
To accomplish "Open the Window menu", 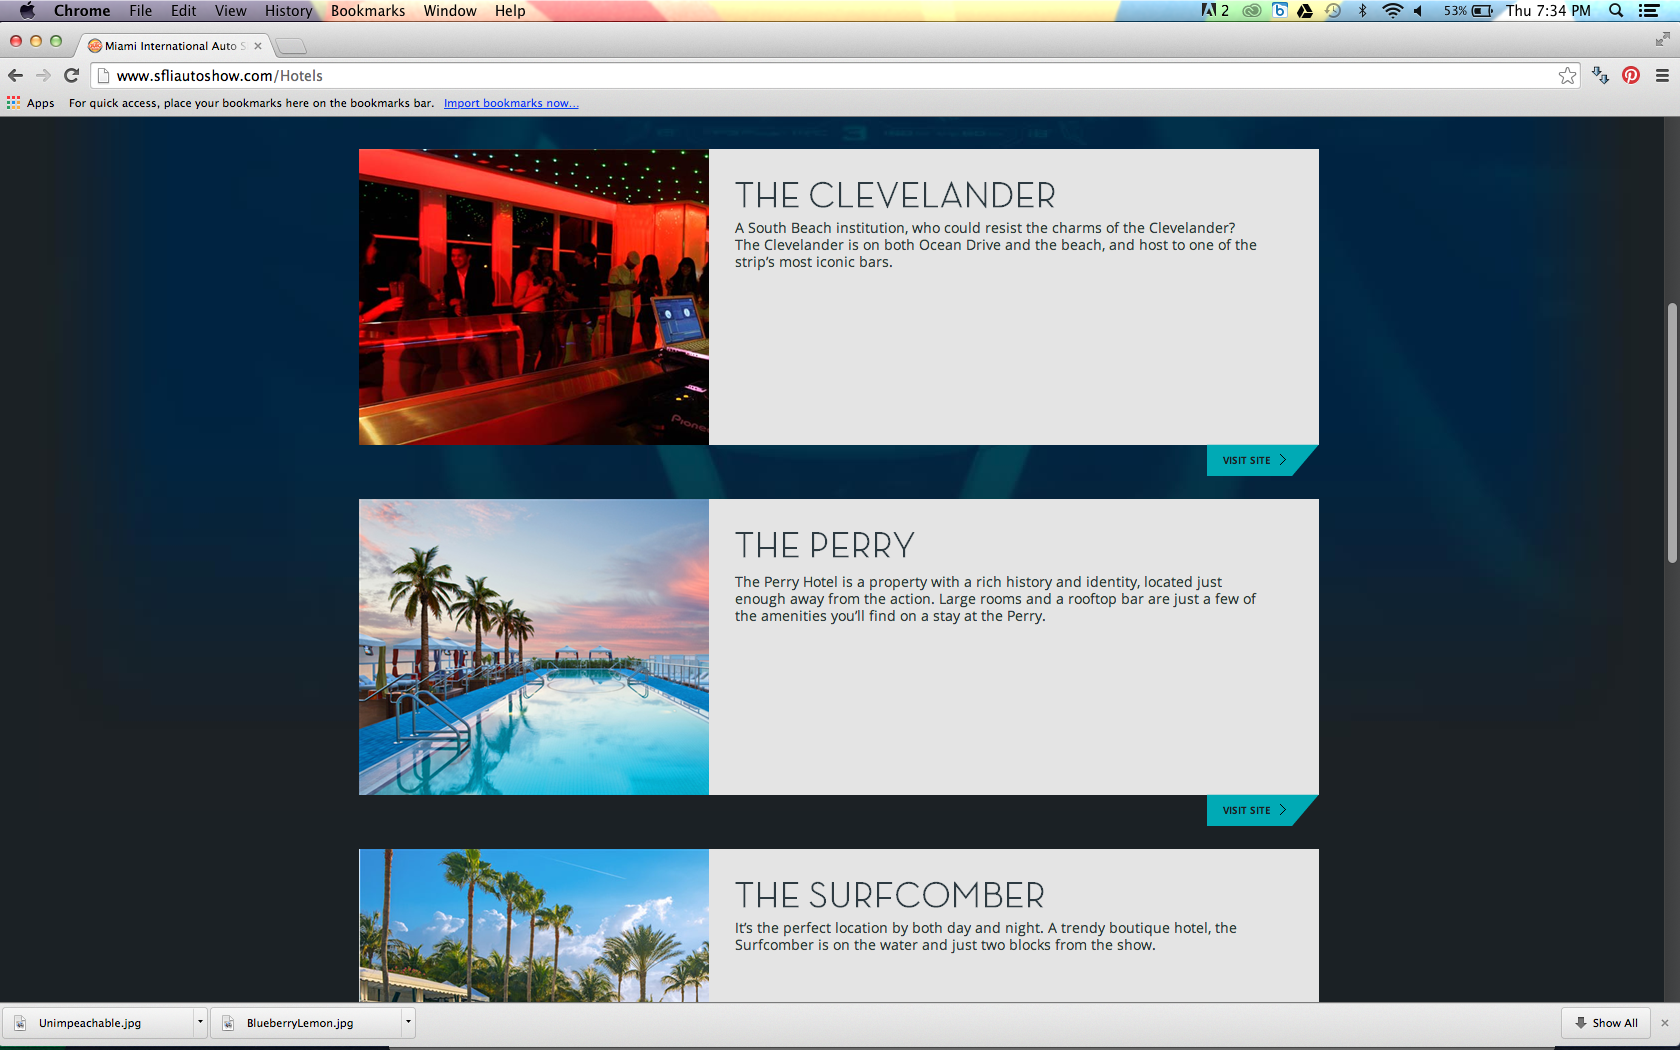I will pos(450,10).
